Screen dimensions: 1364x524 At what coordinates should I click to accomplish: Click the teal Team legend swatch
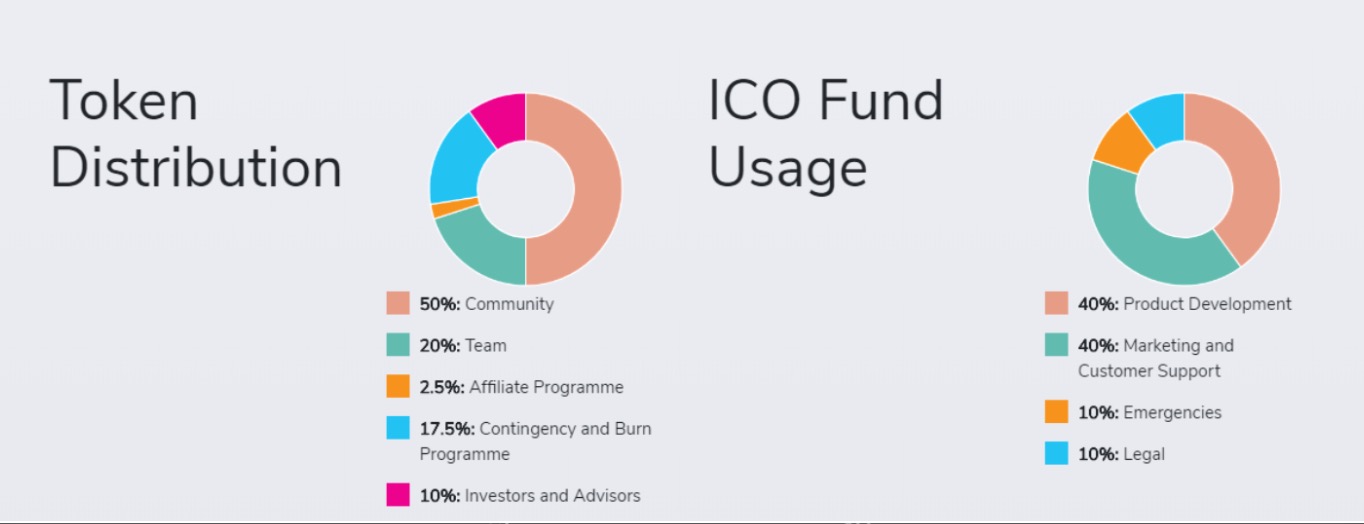coord(398,345)
